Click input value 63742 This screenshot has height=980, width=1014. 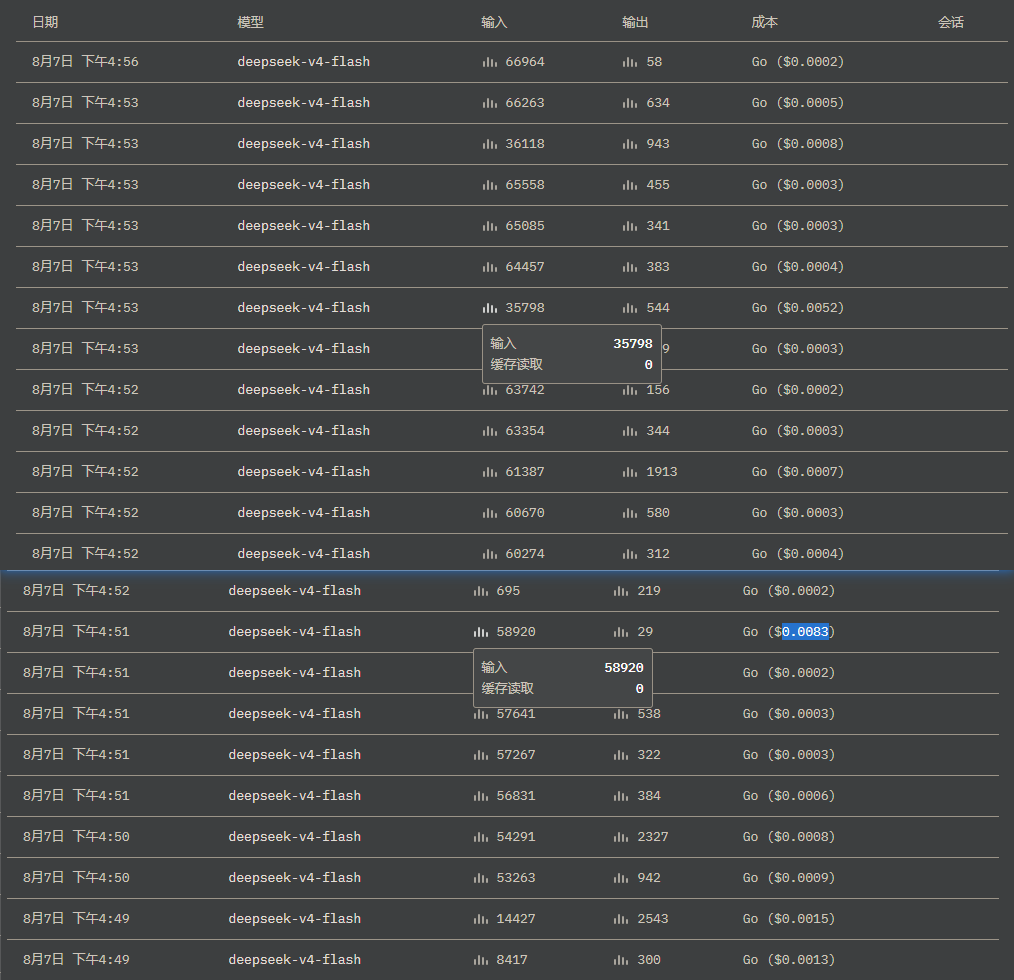[x=525, y=390]
